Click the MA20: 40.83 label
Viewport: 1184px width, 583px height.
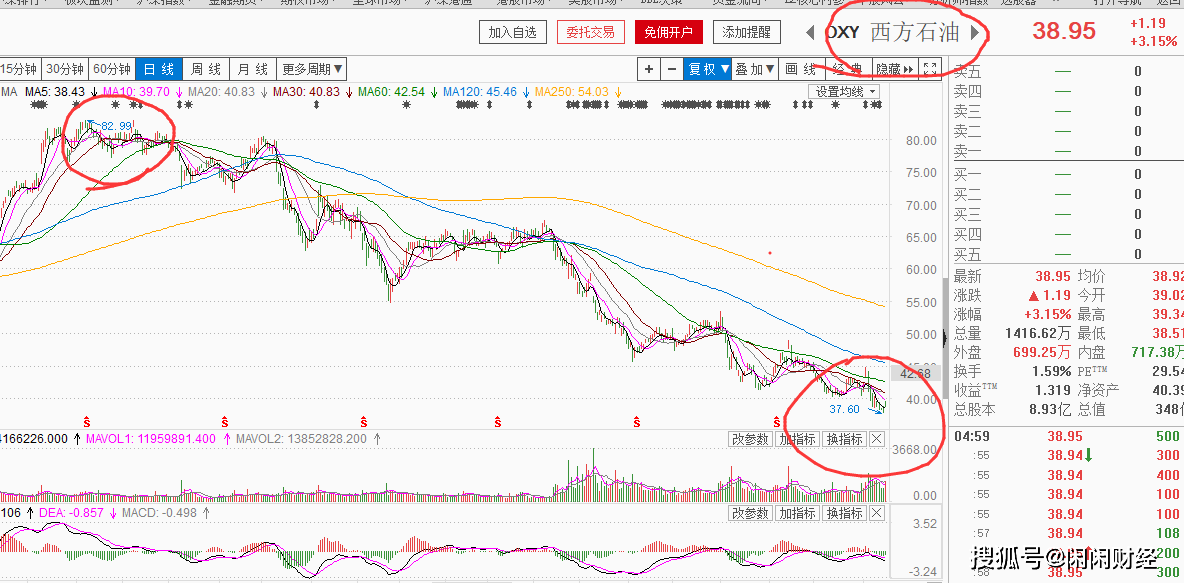222,92
